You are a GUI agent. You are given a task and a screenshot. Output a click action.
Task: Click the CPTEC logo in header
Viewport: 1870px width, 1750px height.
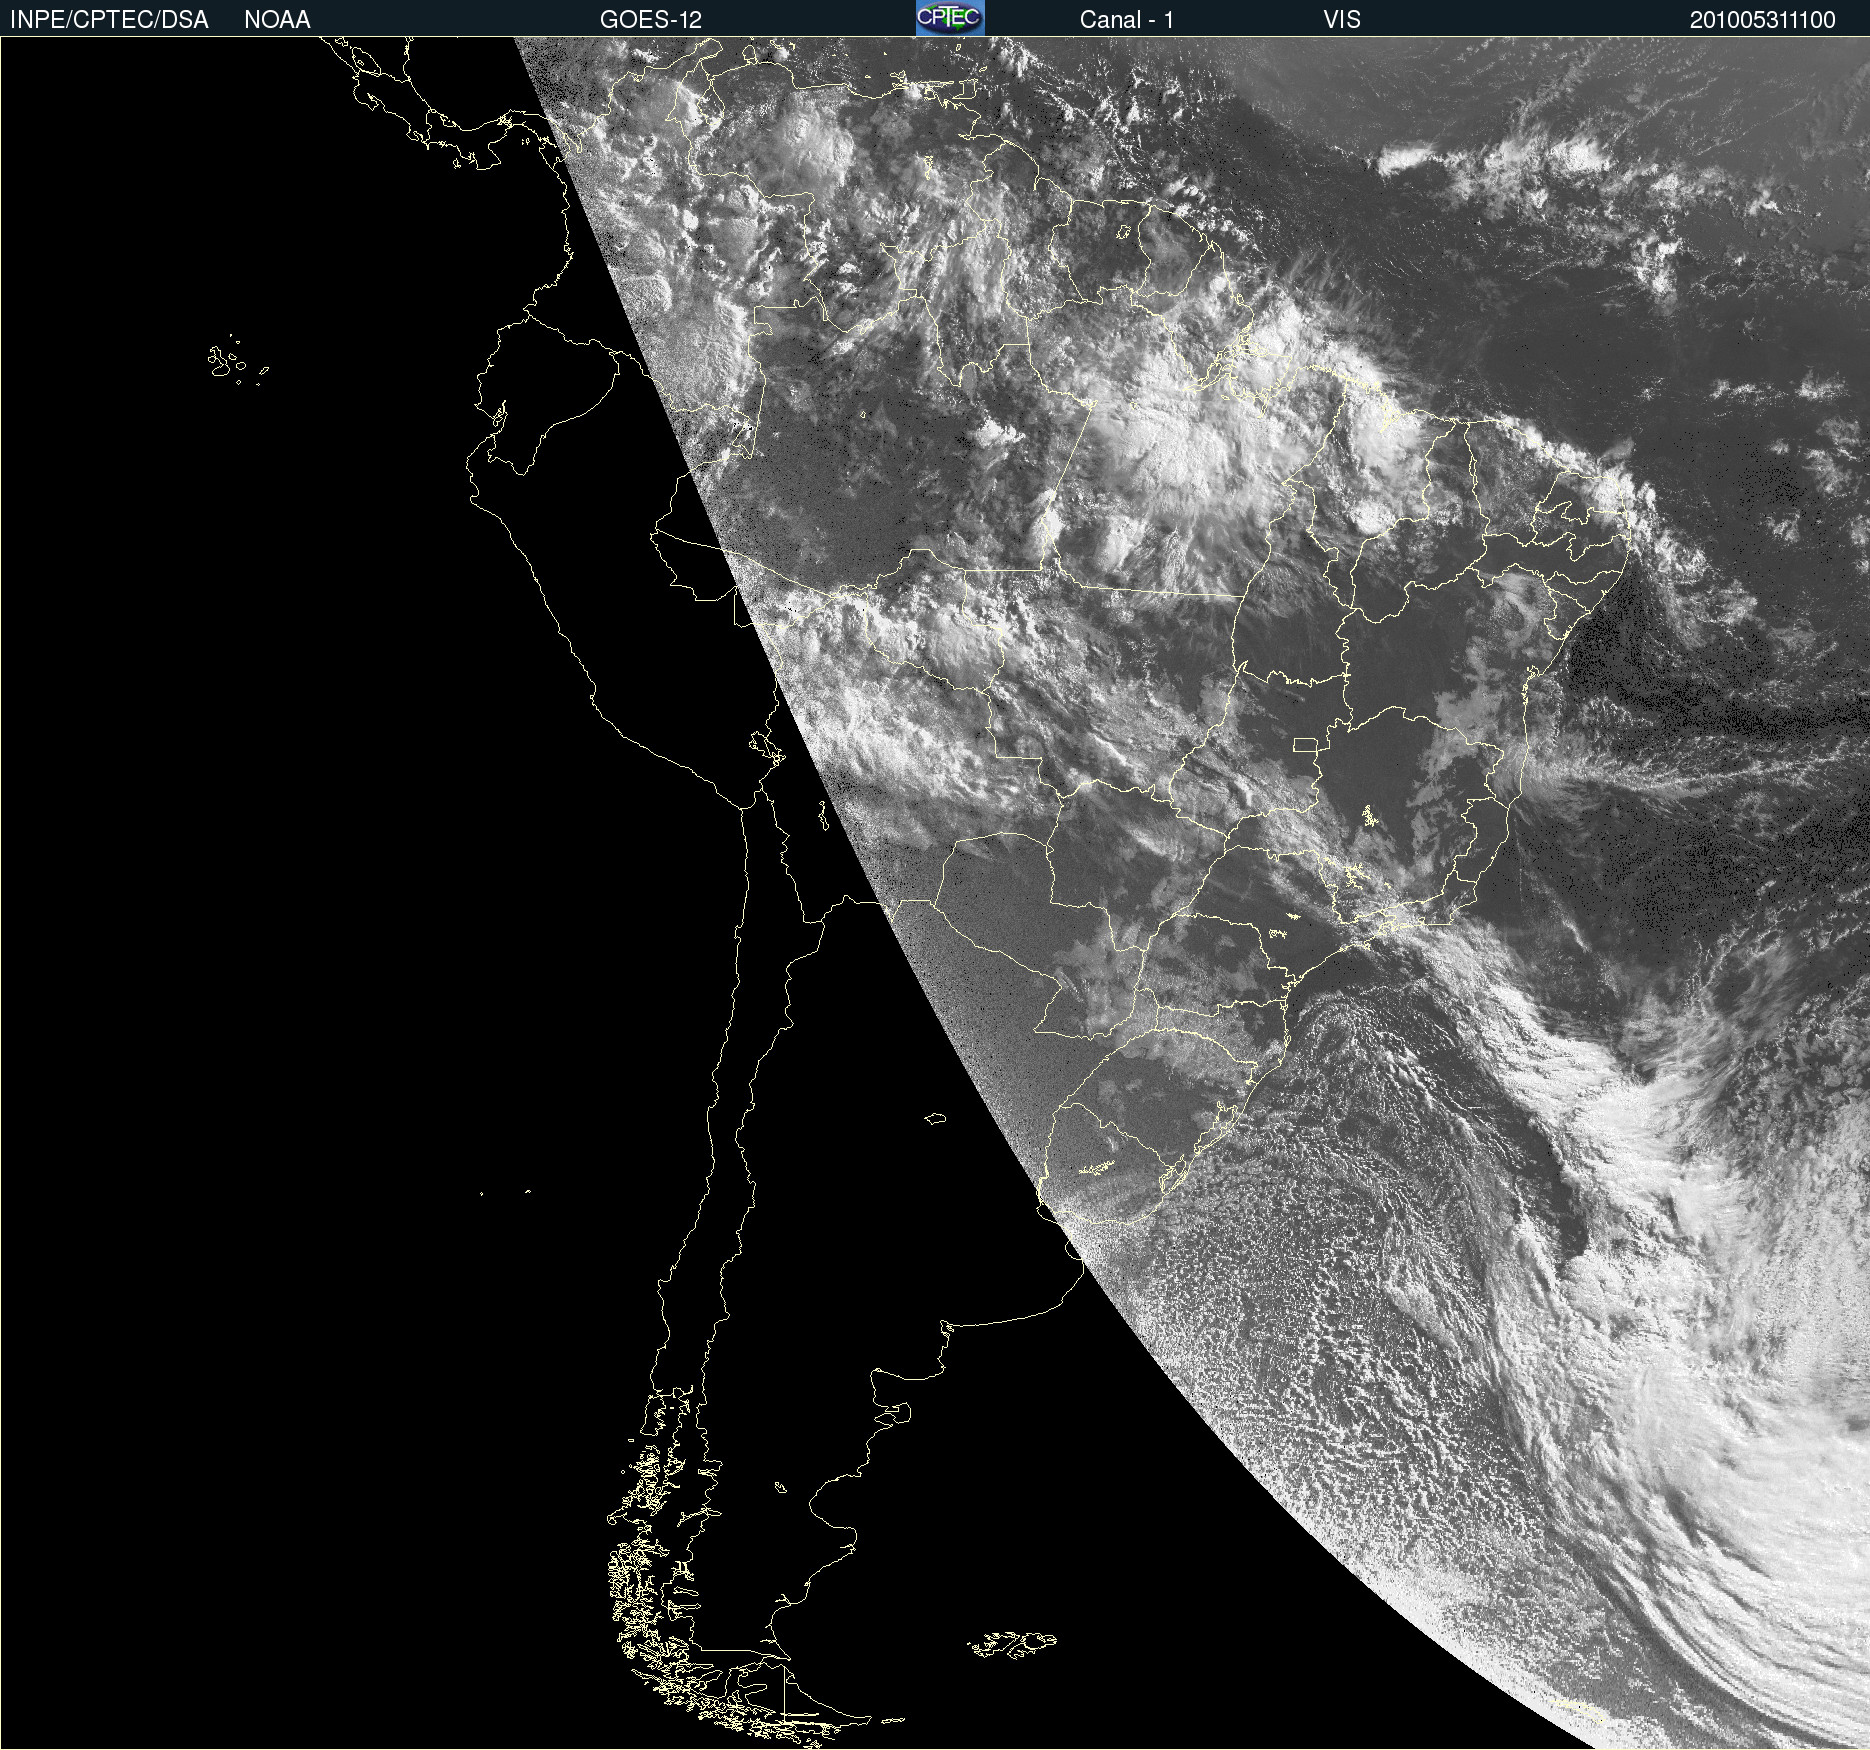coord(950,18)
